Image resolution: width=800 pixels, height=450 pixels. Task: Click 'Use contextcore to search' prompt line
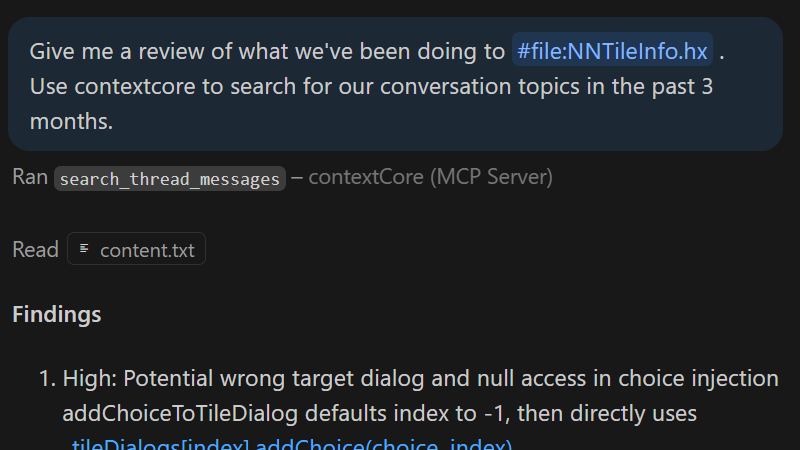tap(200, 87)
